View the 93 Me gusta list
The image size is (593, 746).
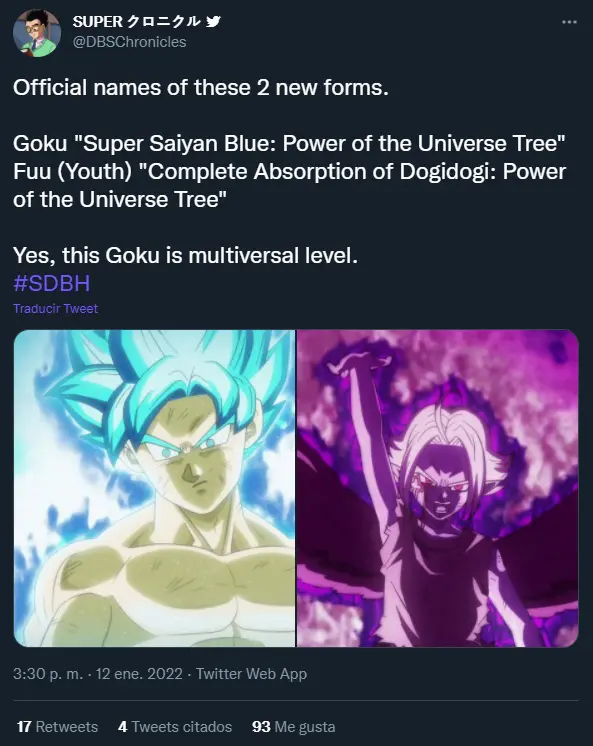[294, 726]
